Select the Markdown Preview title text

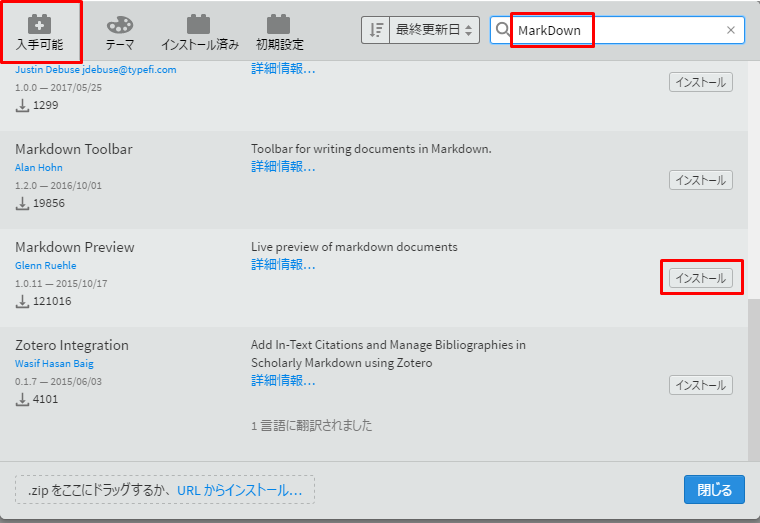tap(75, 247)
